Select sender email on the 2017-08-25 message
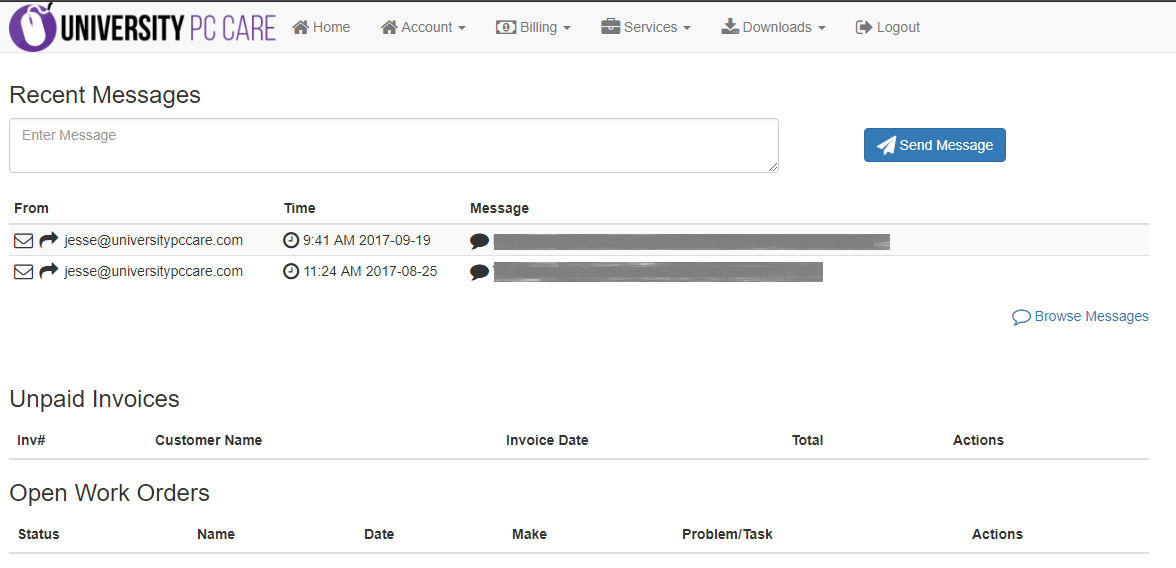This screenshot has width=1176, height=568. click(x=154, y=271)
